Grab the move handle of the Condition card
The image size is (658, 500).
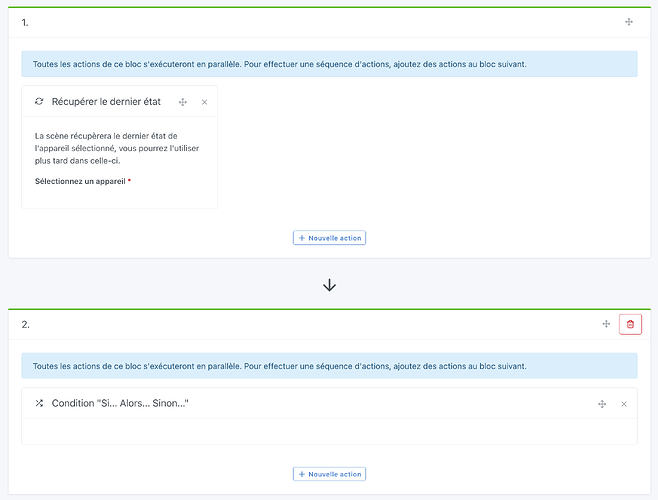click(x=602, y=404)
